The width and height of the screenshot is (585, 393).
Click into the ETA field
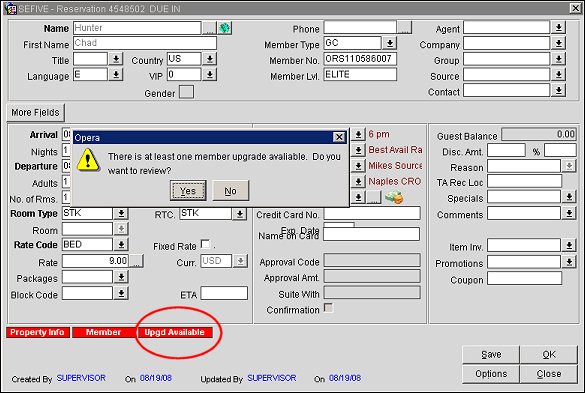click(x=224, y=293)
